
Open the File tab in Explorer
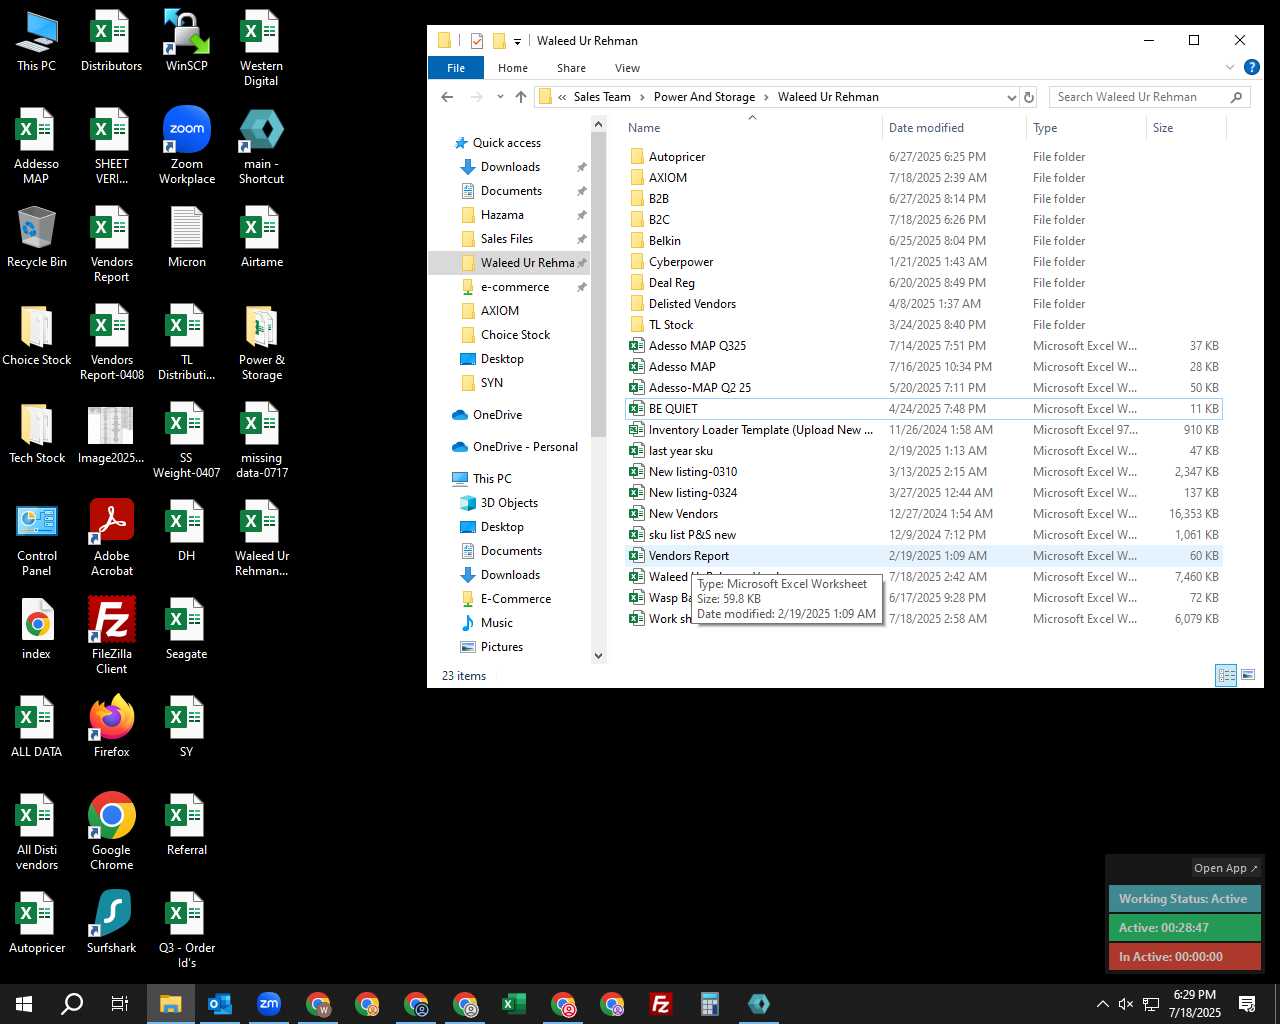[456, 68]
